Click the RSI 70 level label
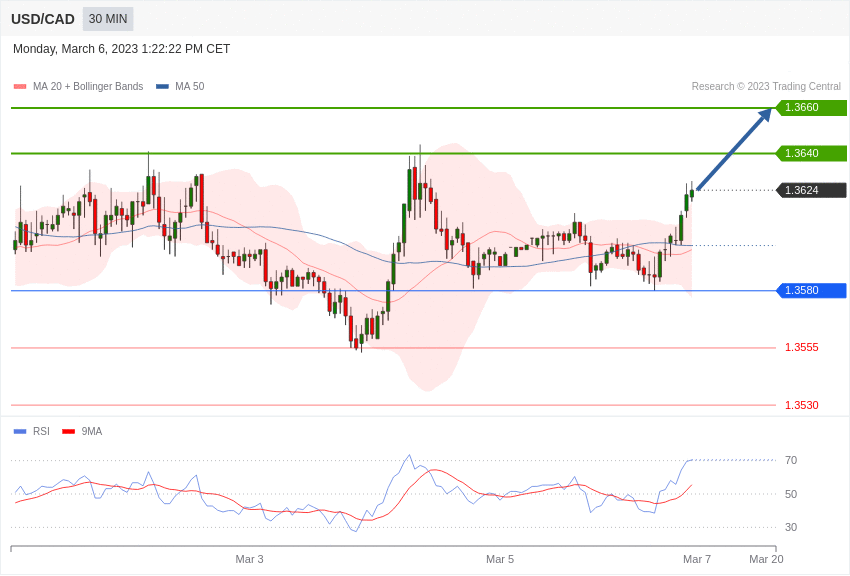This screenshot has height=576, width=850. pyautogui.click(x=791, y=460)
